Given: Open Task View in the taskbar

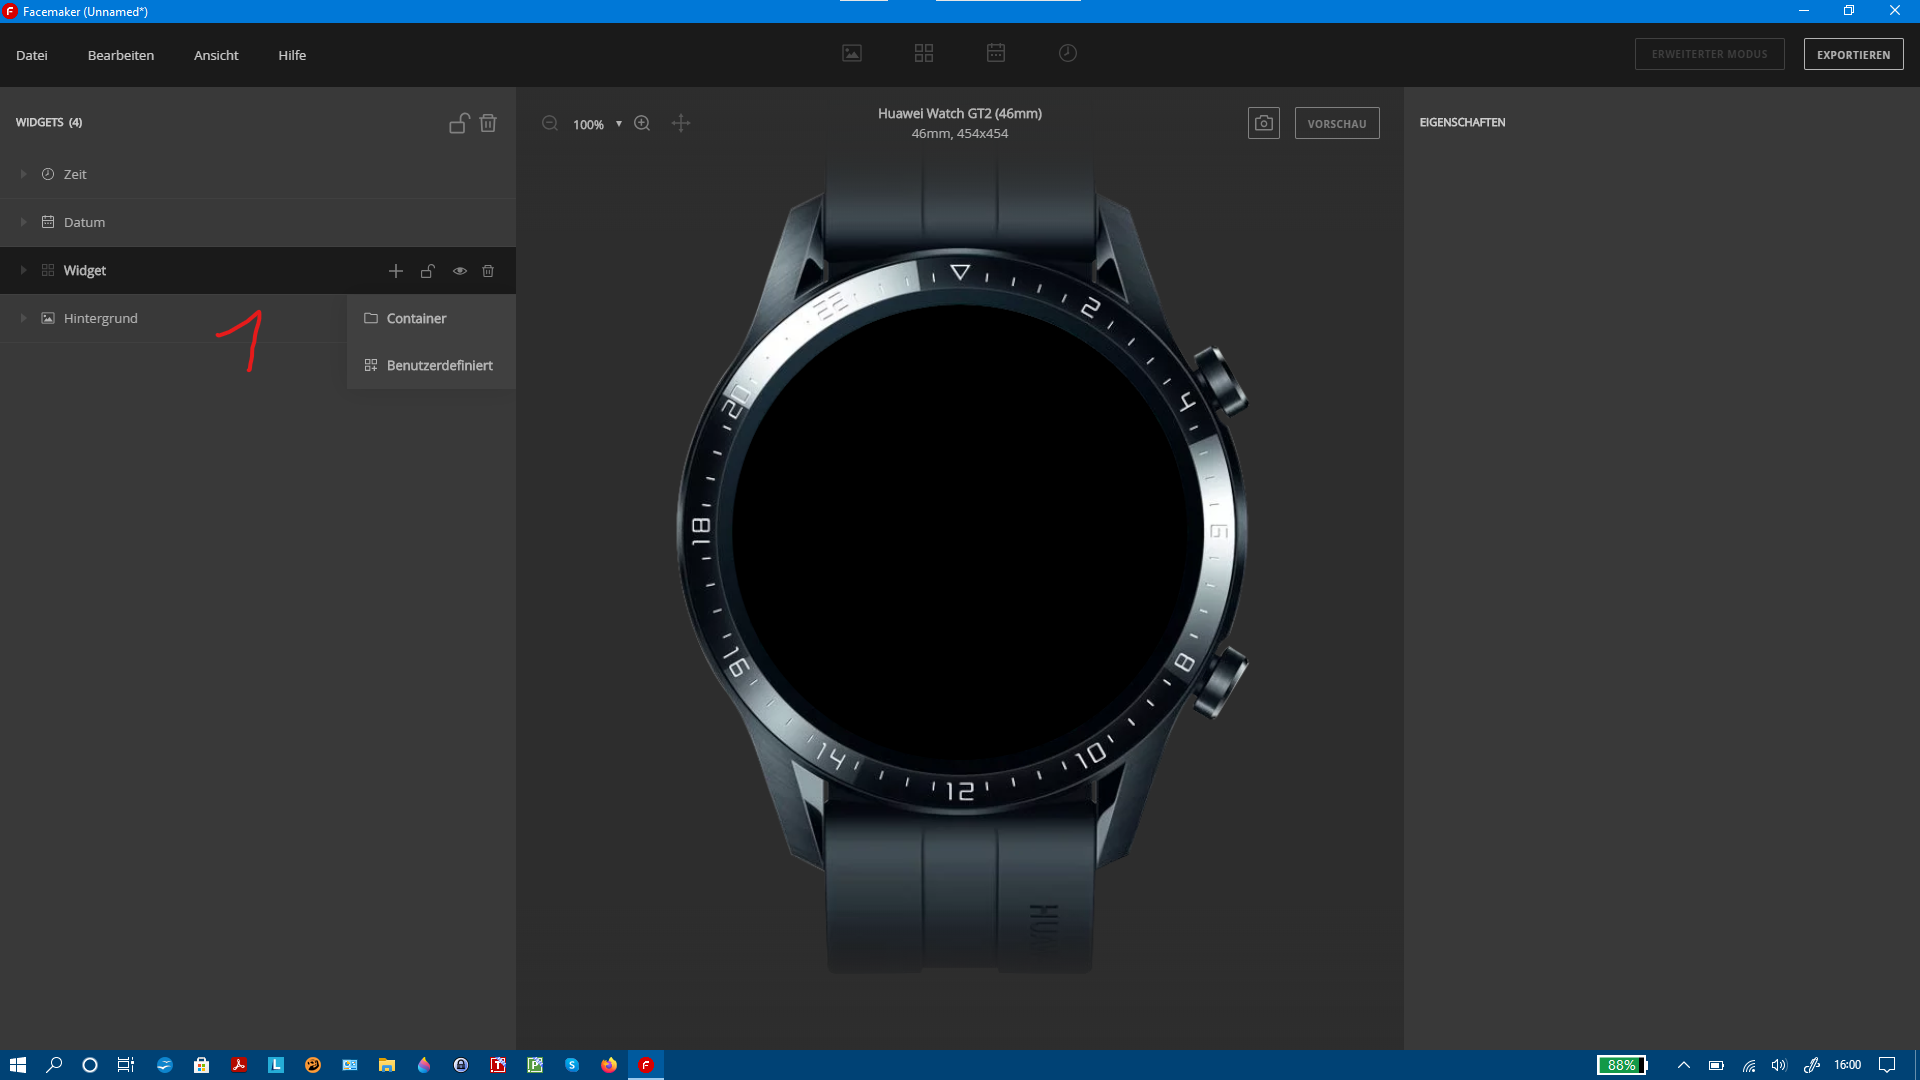Looking at the screenshot, I should [126, 1065].
